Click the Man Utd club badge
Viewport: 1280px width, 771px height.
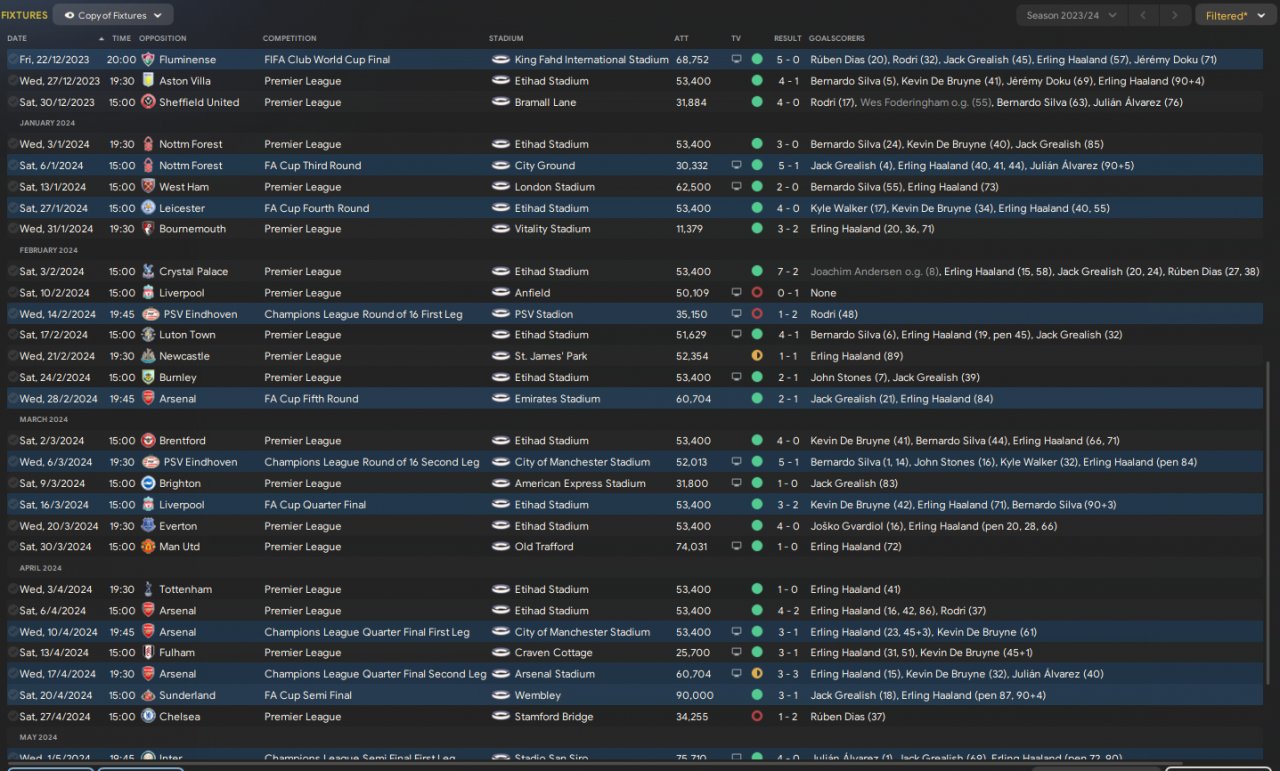(148, 547)
